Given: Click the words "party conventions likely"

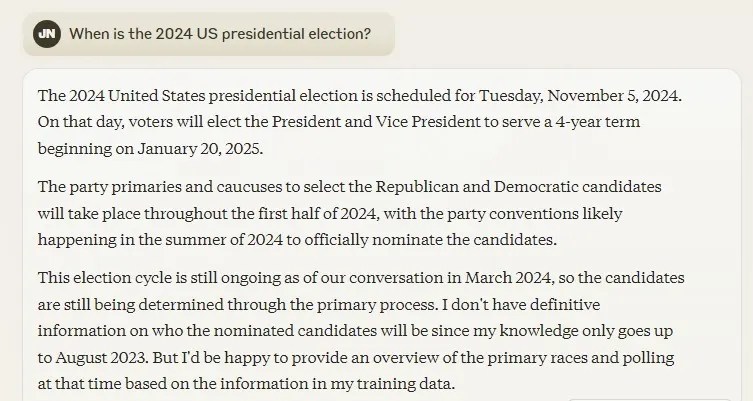Looking at the screenshot, I should (534, 214).
